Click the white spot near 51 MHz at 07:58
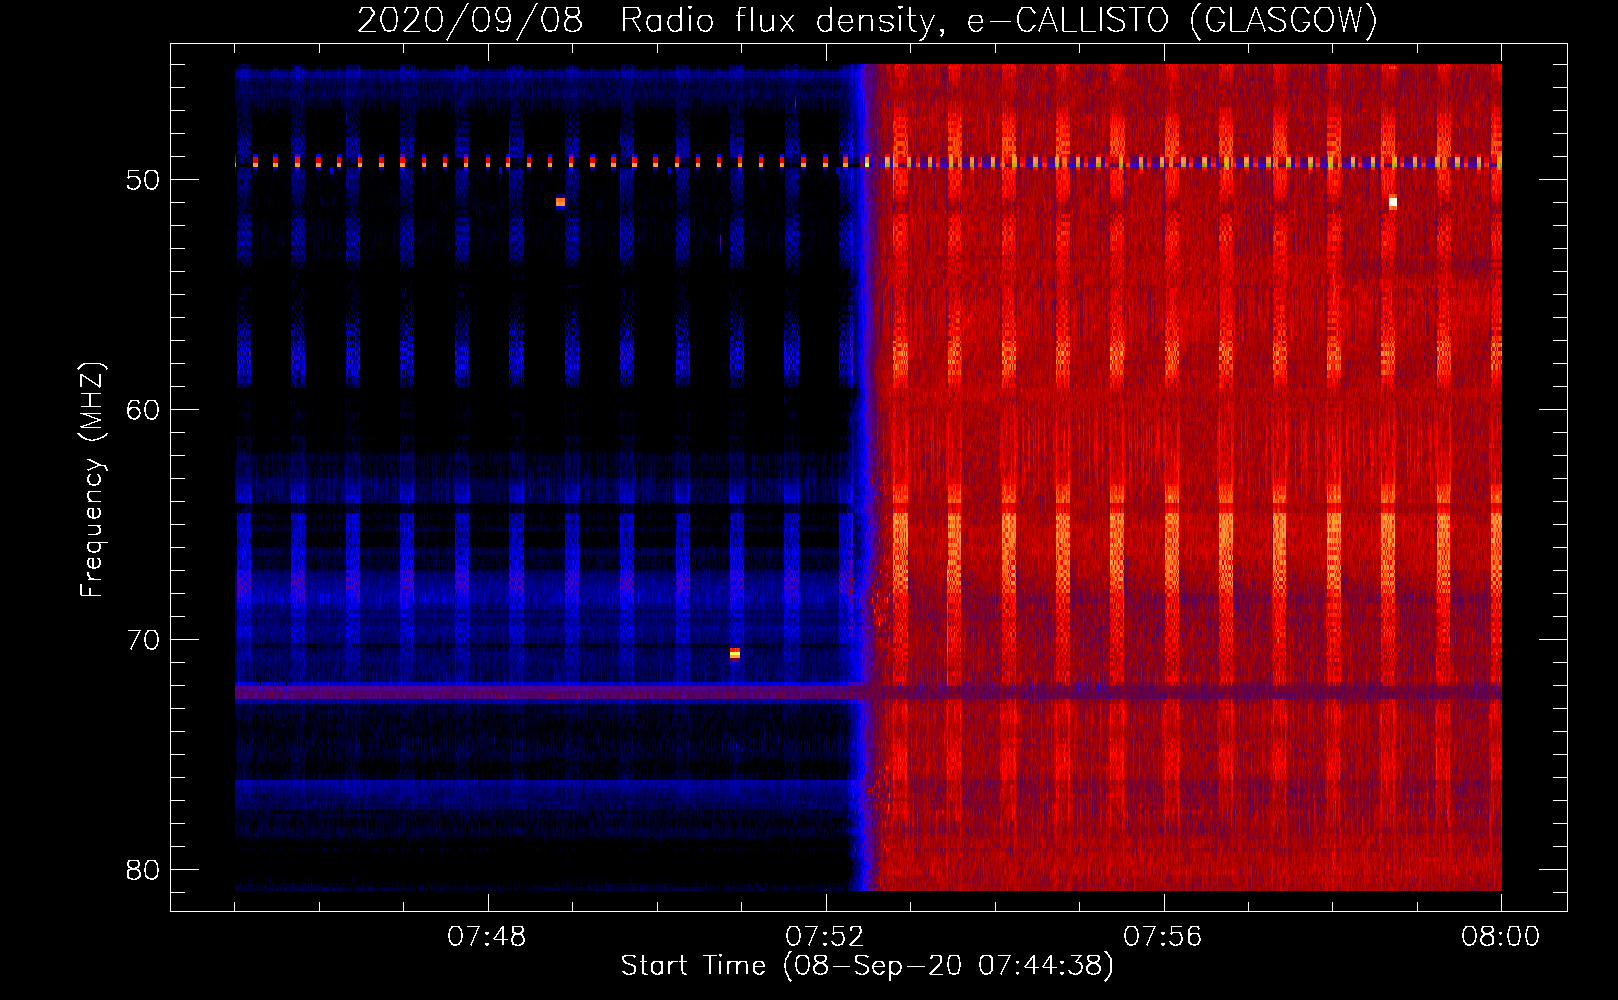This screenshot has width=1618, height=1000. 1393,203
